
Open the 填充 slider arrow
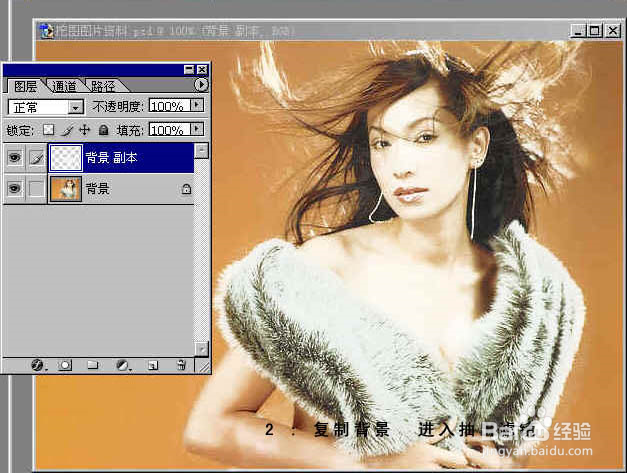point(197,129)
